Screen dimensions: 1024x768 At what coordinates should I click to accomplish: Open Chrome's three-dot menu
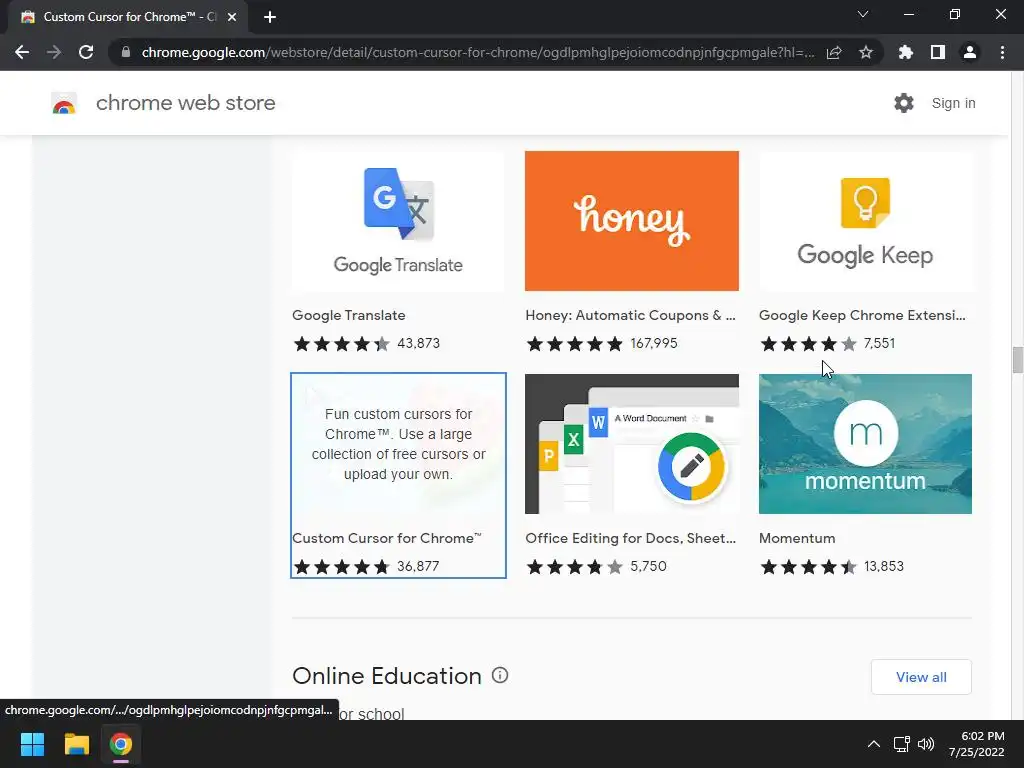pyautogui.click(x=1002, y=52)
